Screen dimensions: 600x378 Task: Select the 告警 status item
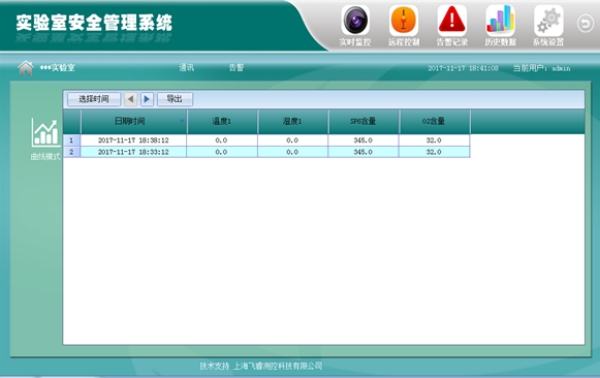tap(236, 68)
